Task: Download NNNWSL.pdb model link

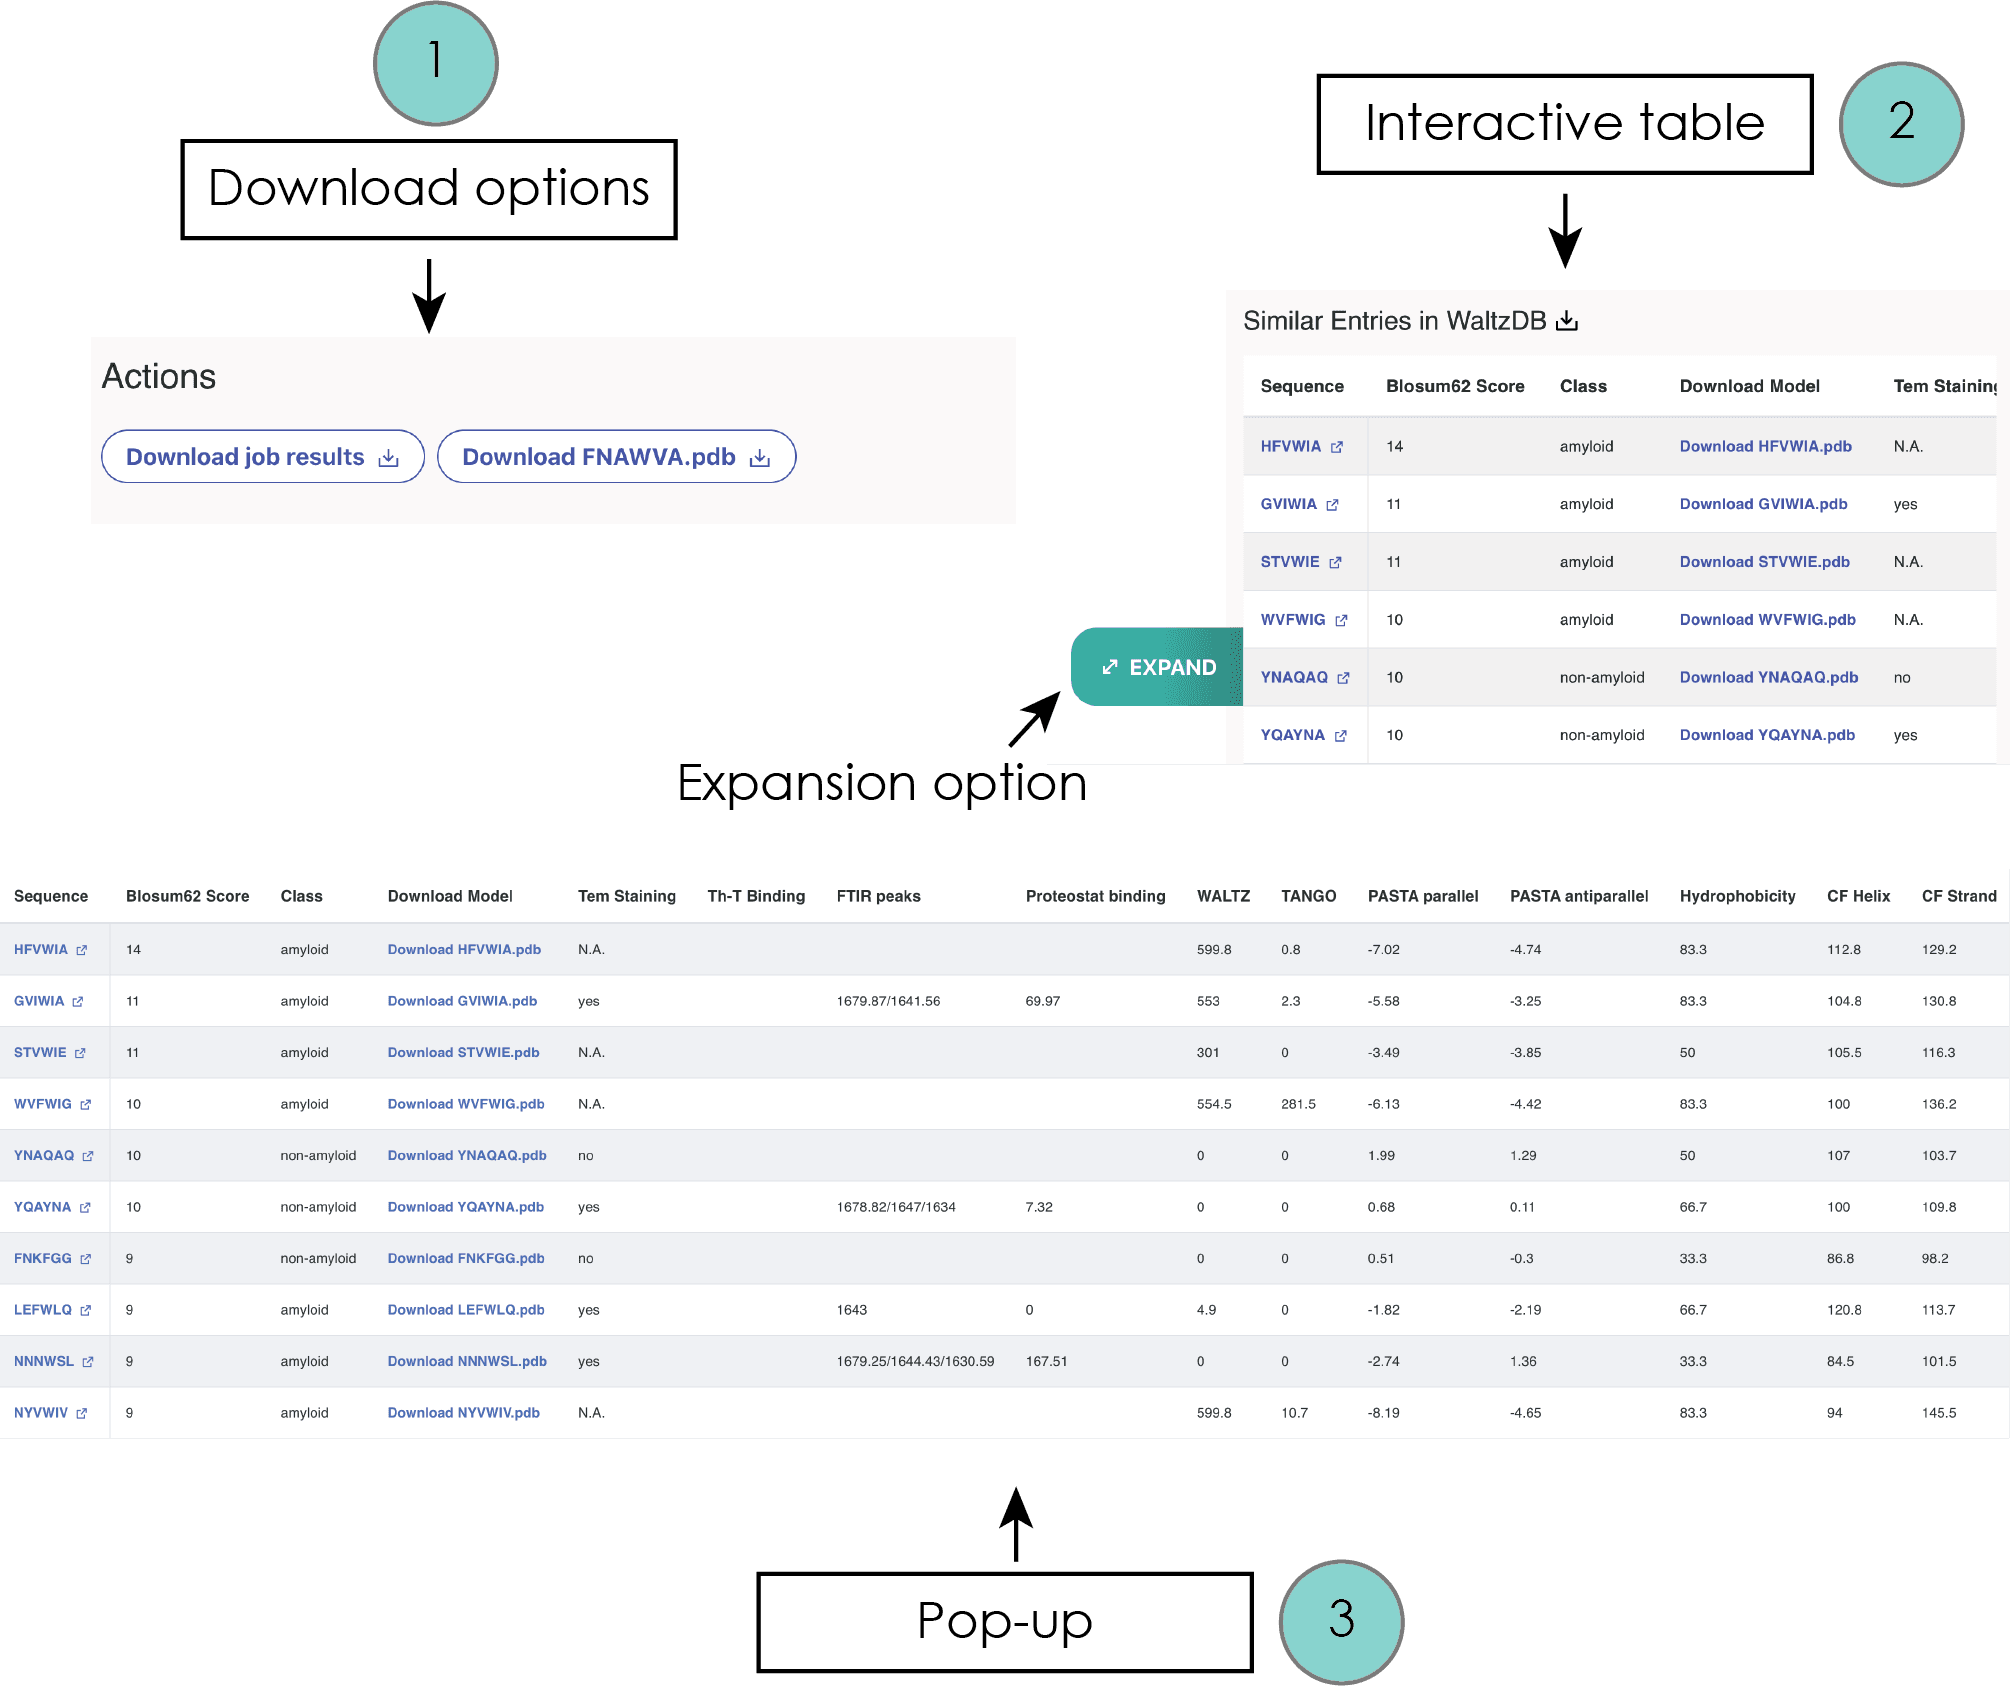Action: click(467, 1361)
